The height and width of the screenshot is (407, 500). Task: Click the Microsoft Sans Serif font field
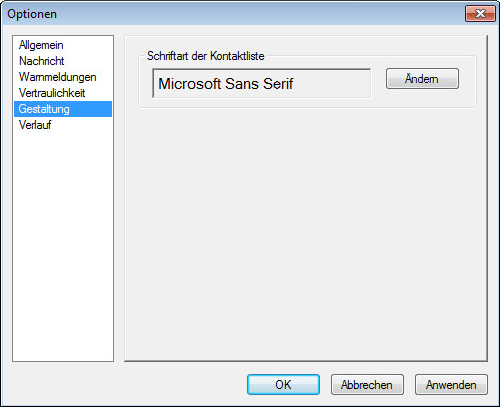tap(262, 83)
